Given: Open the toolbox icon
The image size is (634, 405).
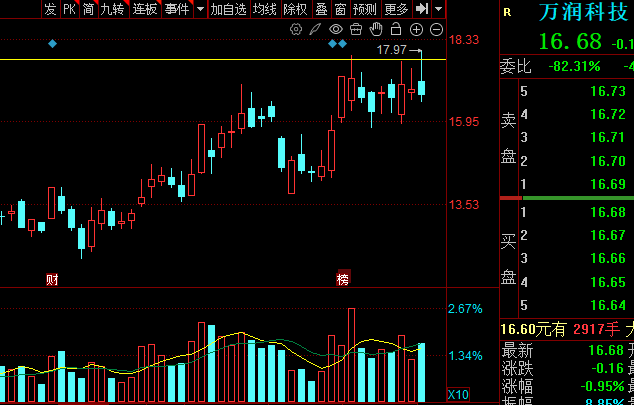Looking at the screenshot, I should [356, 29].
